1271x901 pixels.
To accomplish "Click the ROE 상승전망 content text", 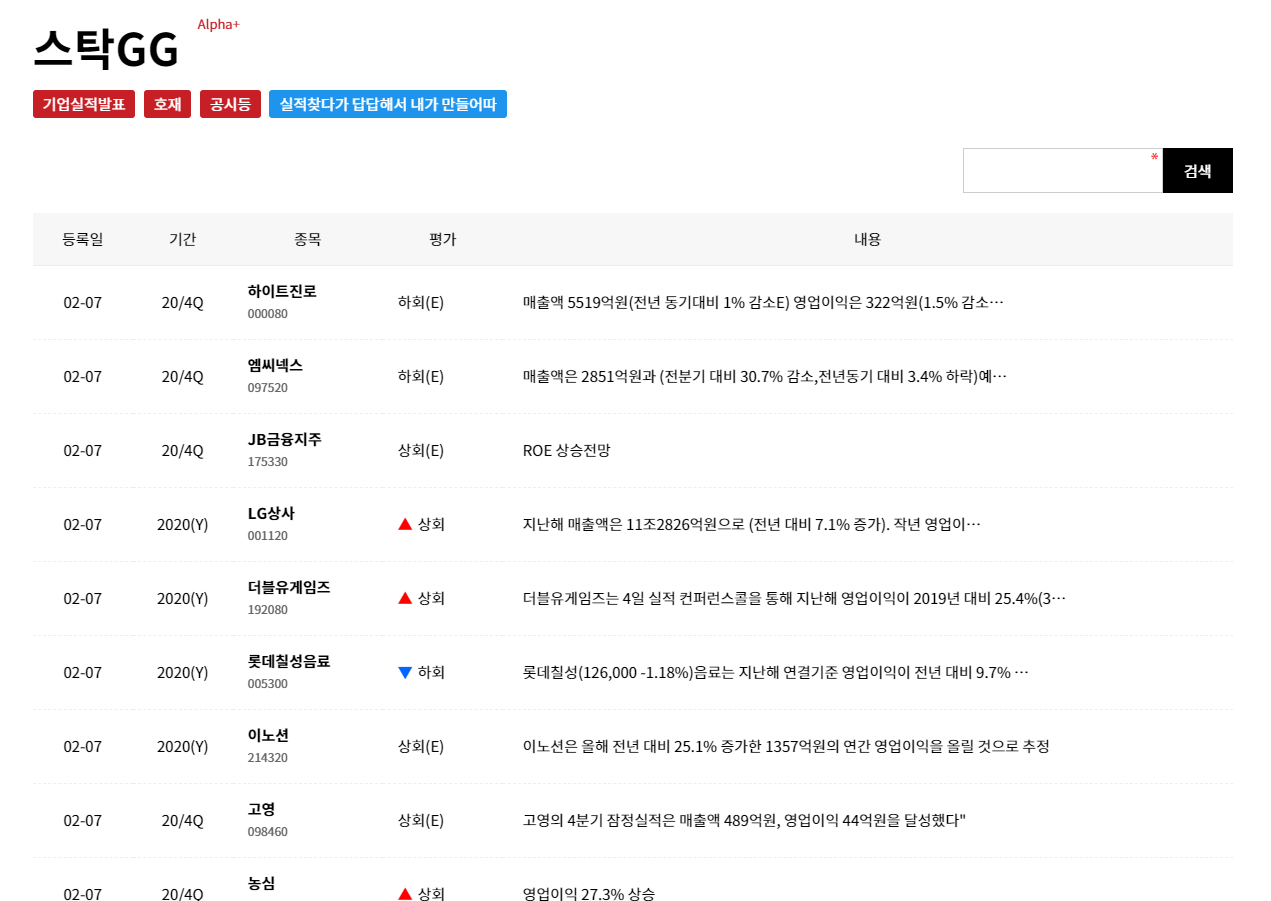I will click(x=566, y=450).
